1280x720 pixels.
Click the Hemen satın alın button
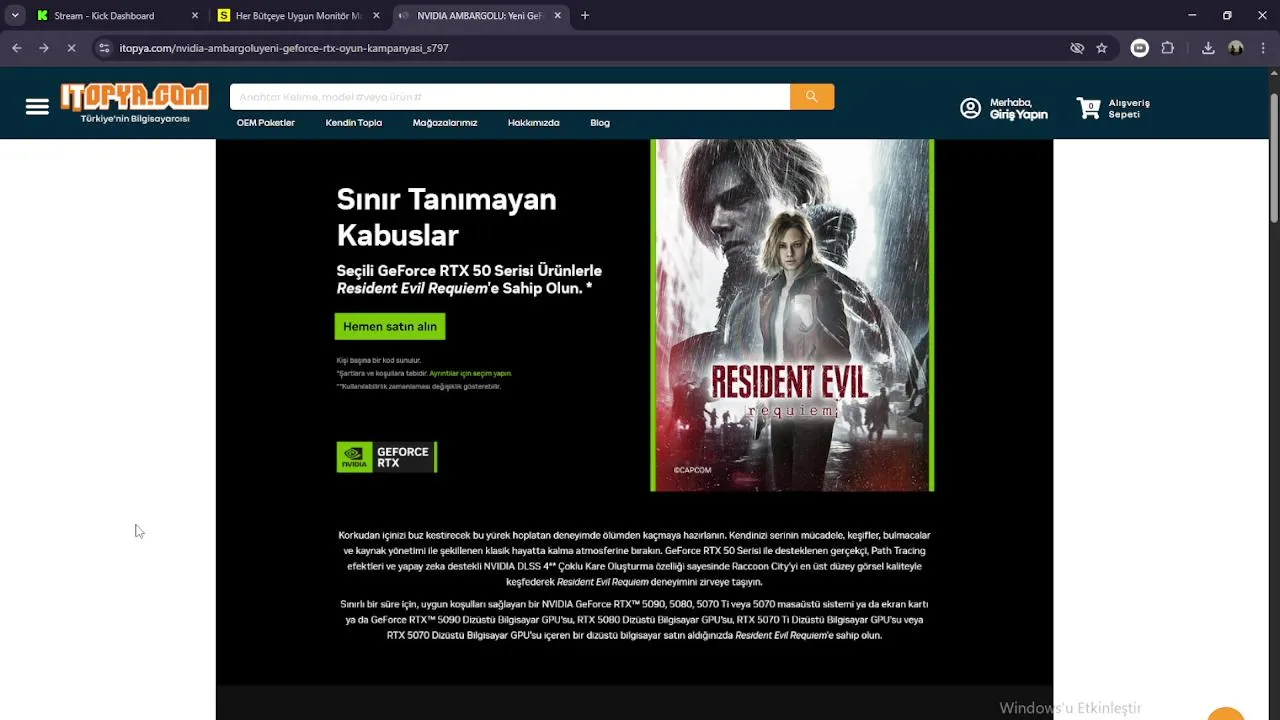(x=390, y=326)
